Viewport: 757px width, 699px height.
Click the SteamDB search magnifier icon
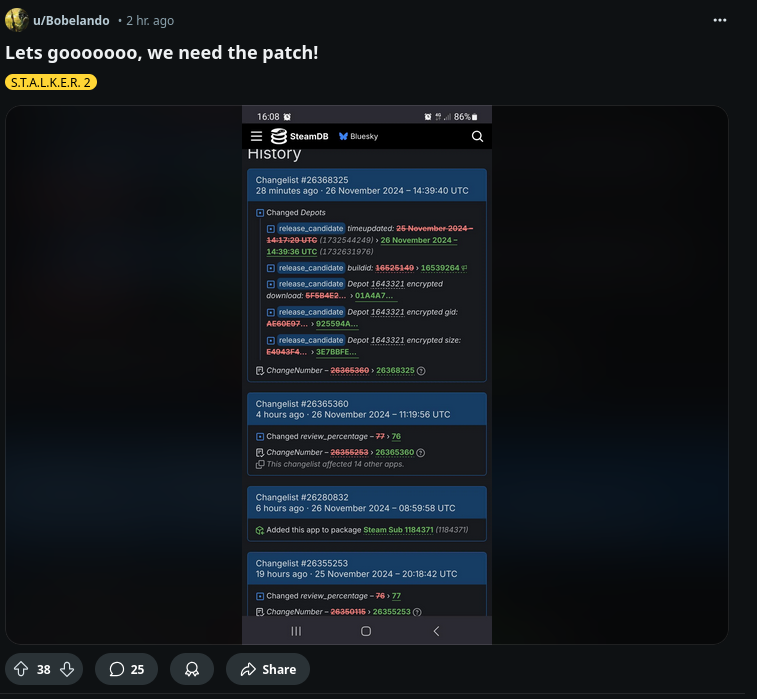pyautogui.click(x=477, y=137)
